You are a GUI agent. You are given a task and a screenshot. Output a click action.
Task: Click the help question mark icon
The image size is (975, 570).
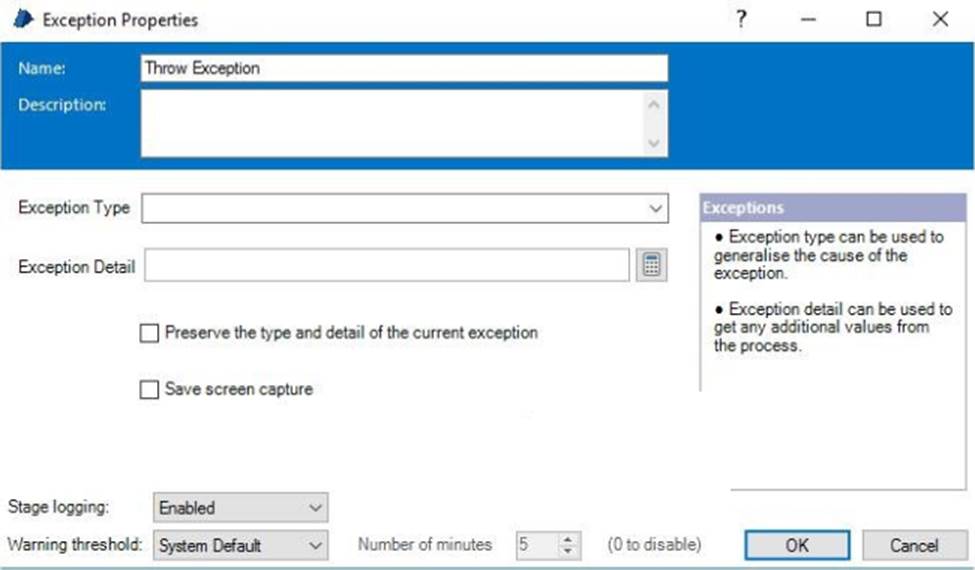click(x=741, y=19)
